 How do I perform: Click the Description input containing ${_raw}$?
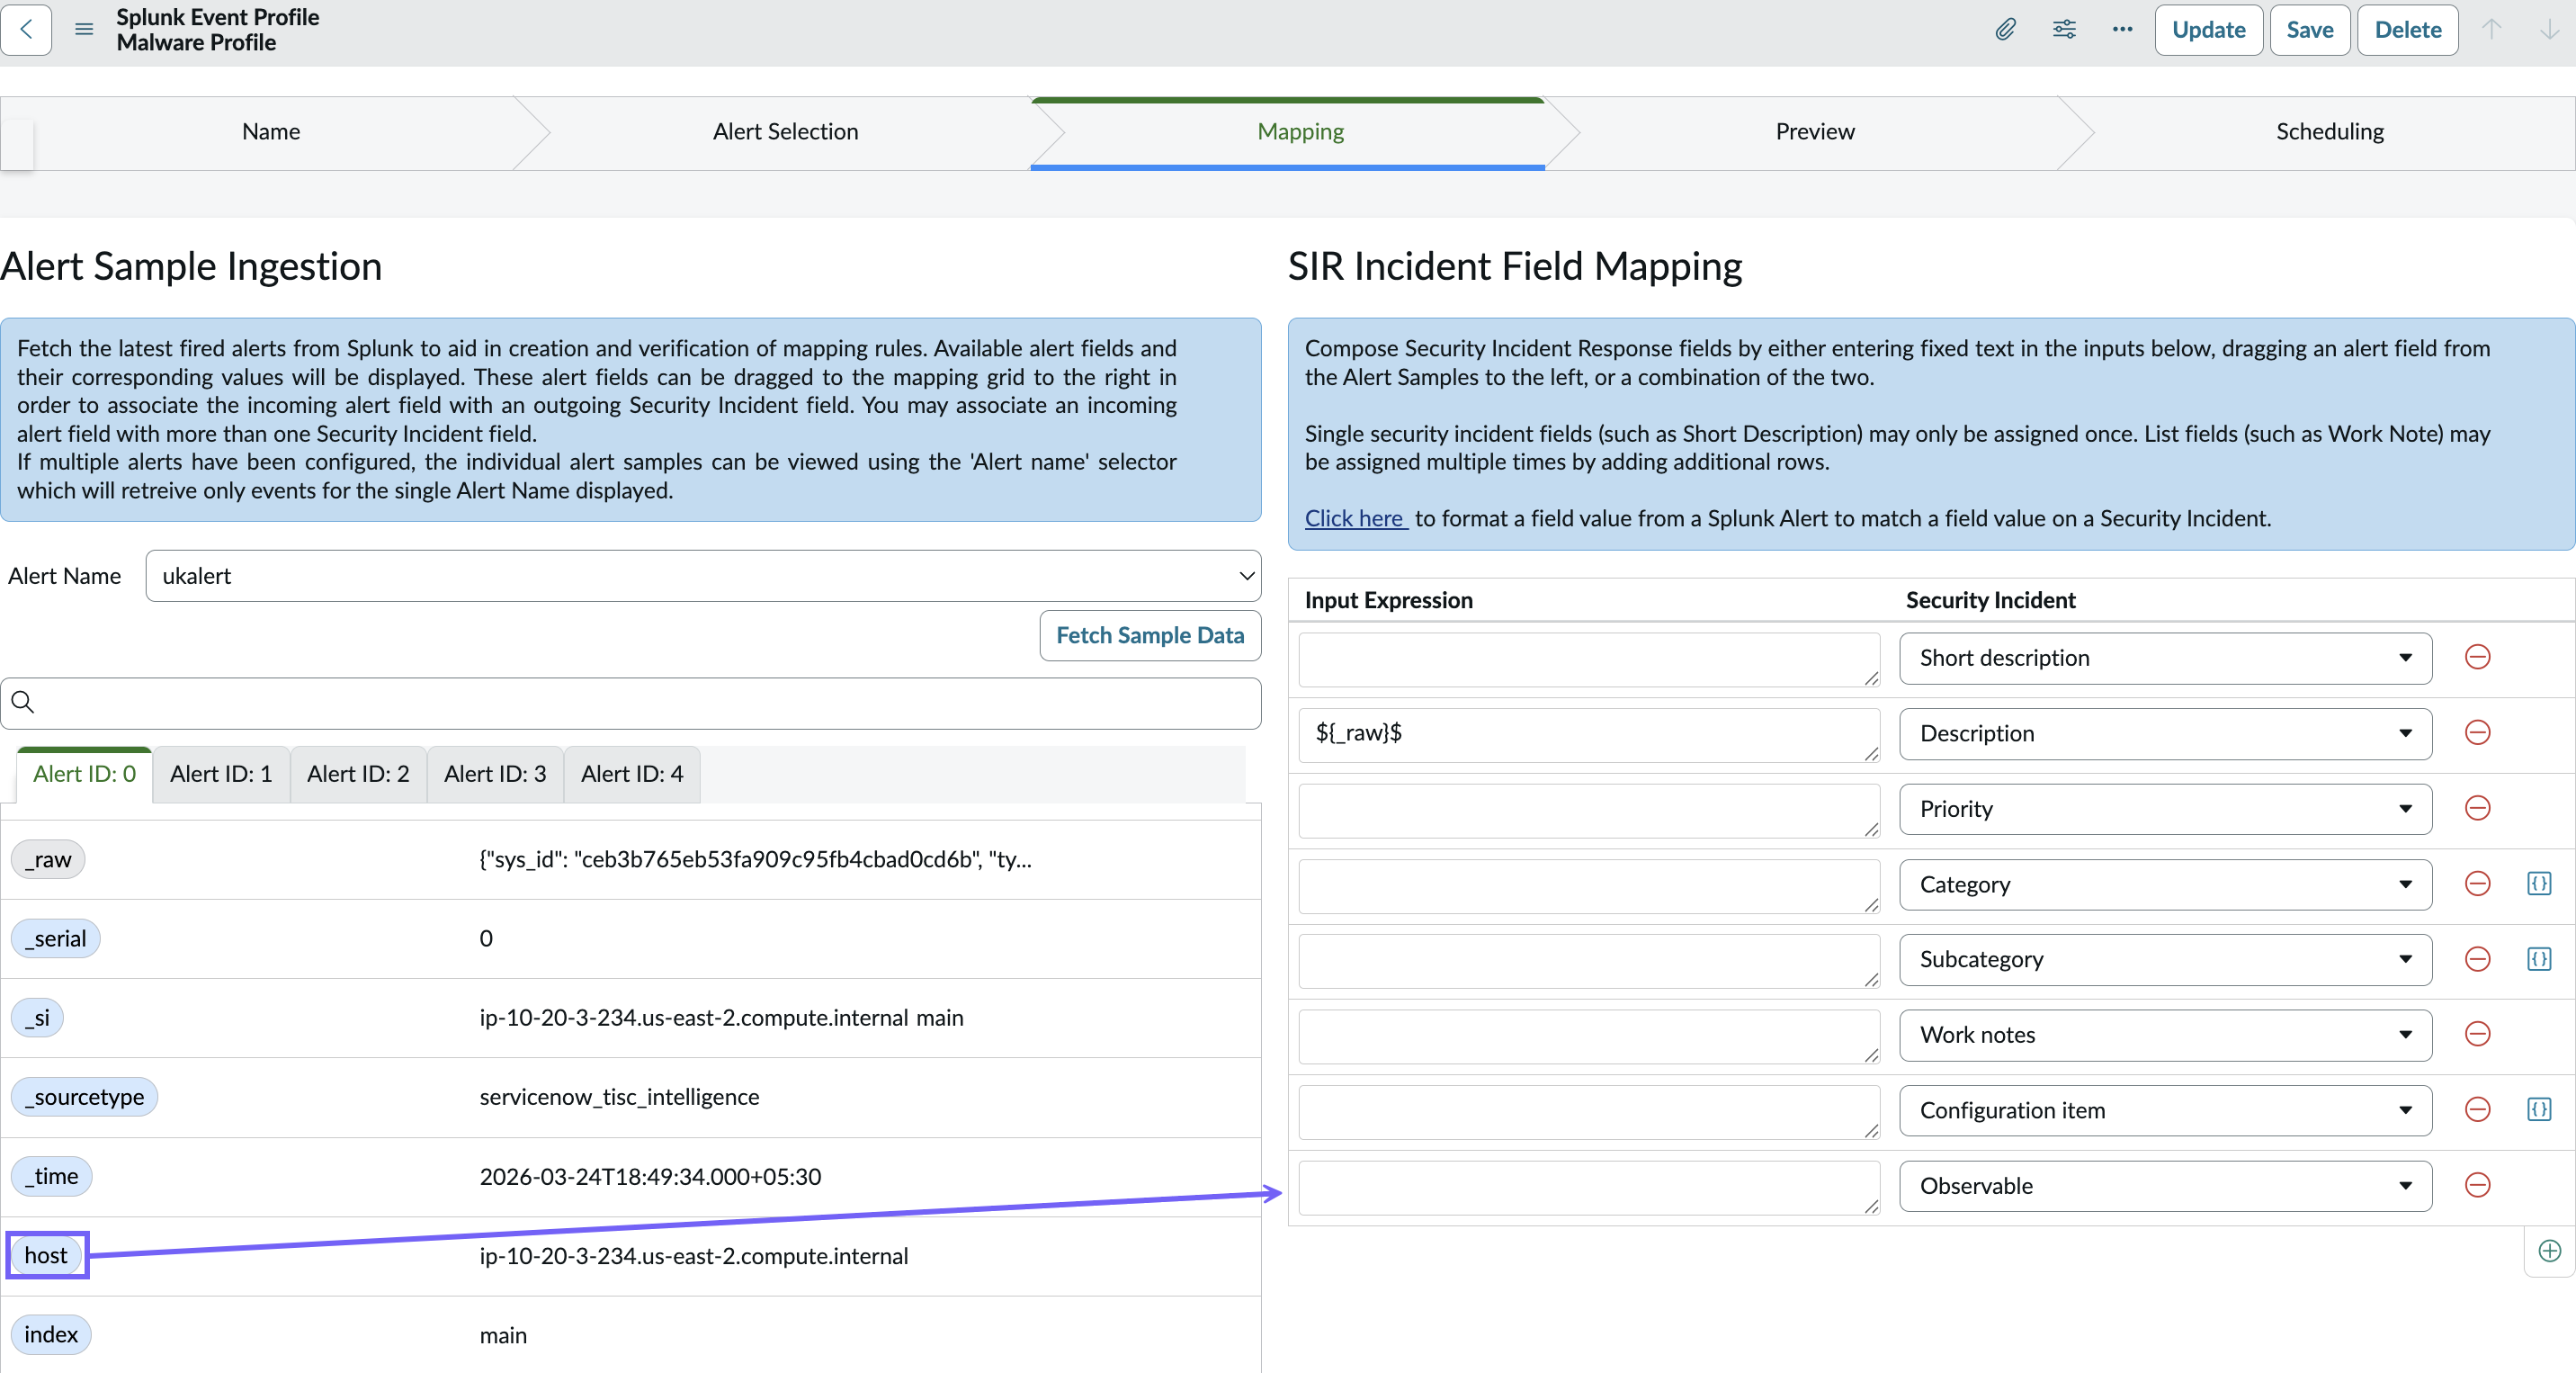click(x=1589, y=735)
